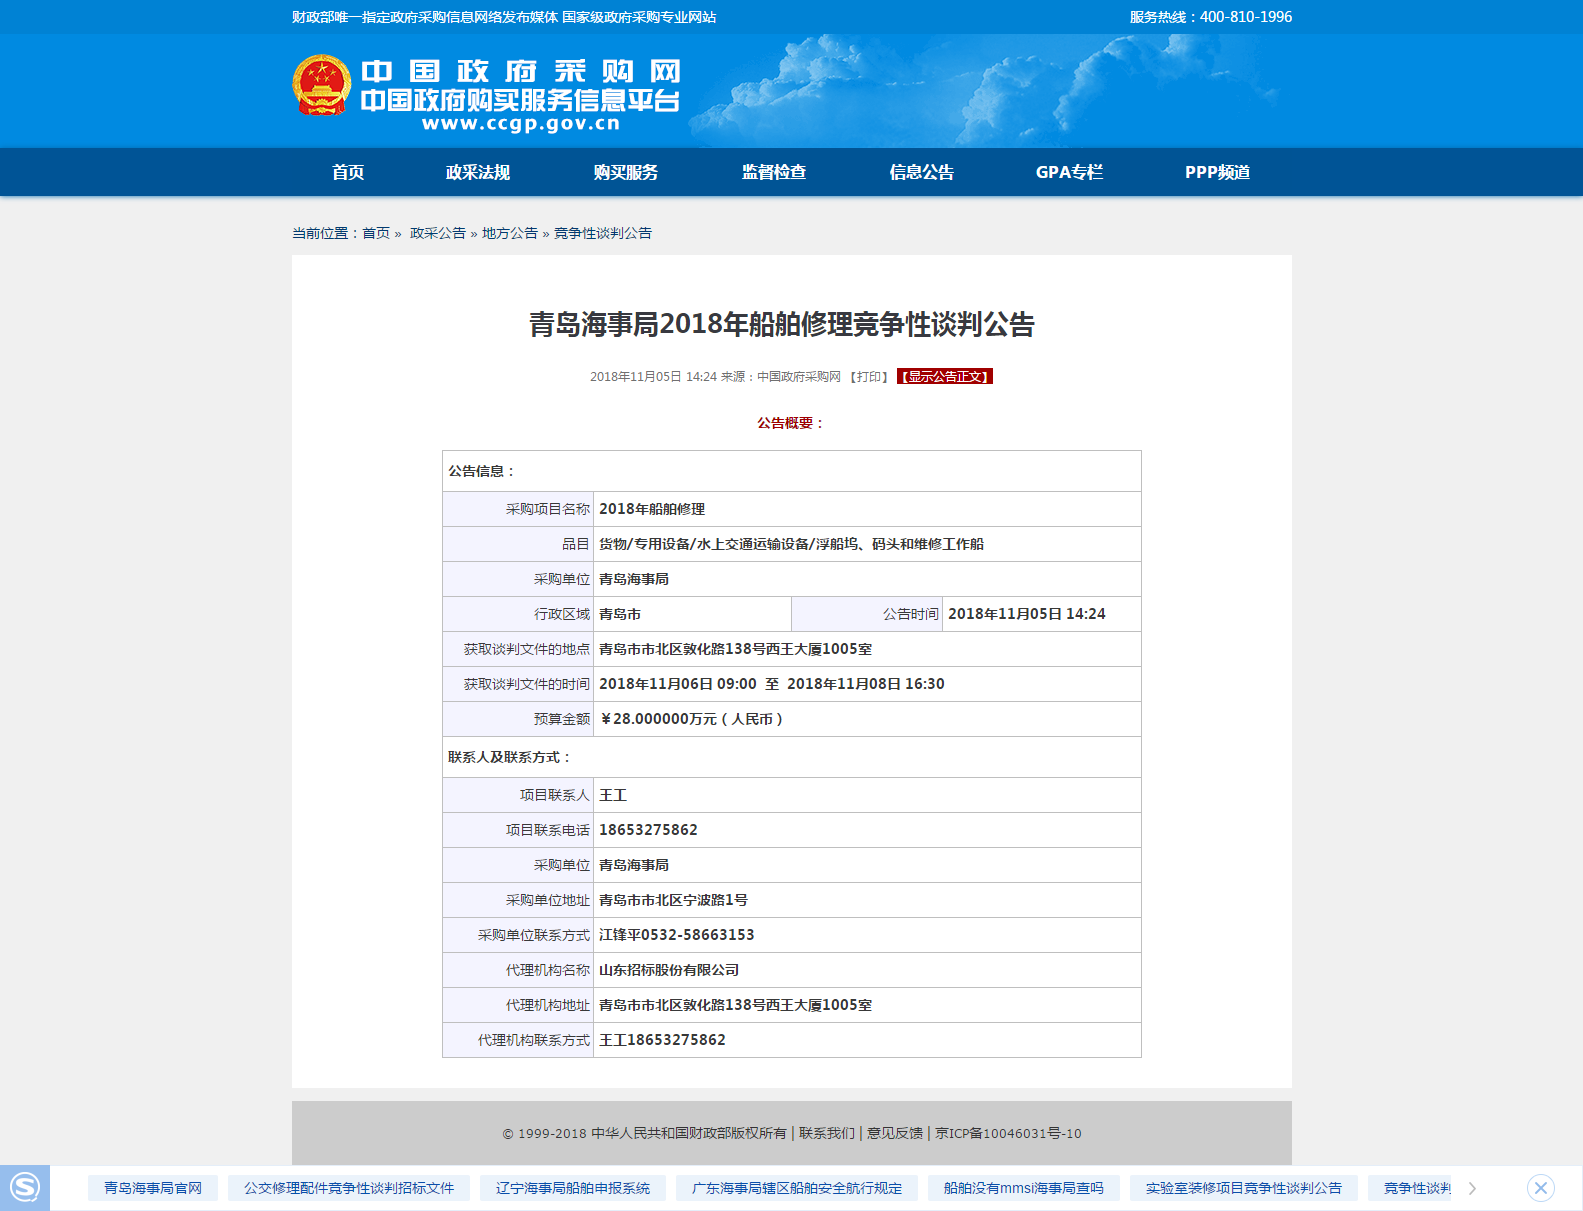1583x1211 pixels.
Task: Go to 购买服务 section
Action: [626, 172]
